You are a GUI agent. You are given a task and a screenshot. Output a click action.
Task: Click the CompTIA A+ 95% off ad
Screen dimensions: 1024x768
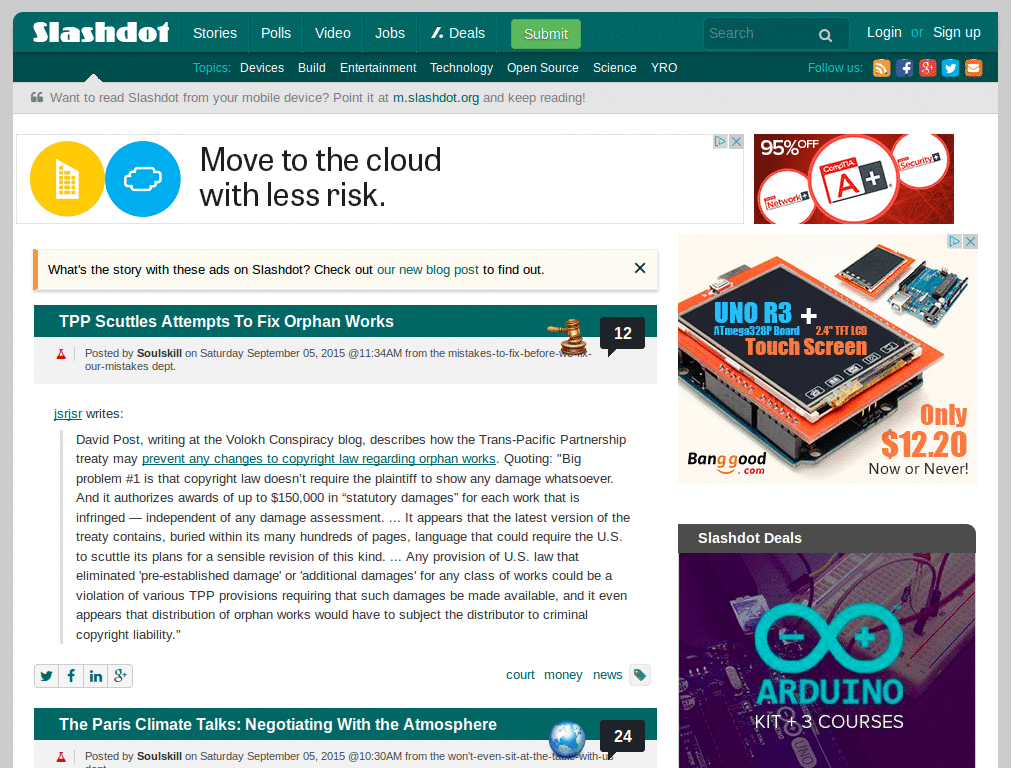tap(854, 179)
